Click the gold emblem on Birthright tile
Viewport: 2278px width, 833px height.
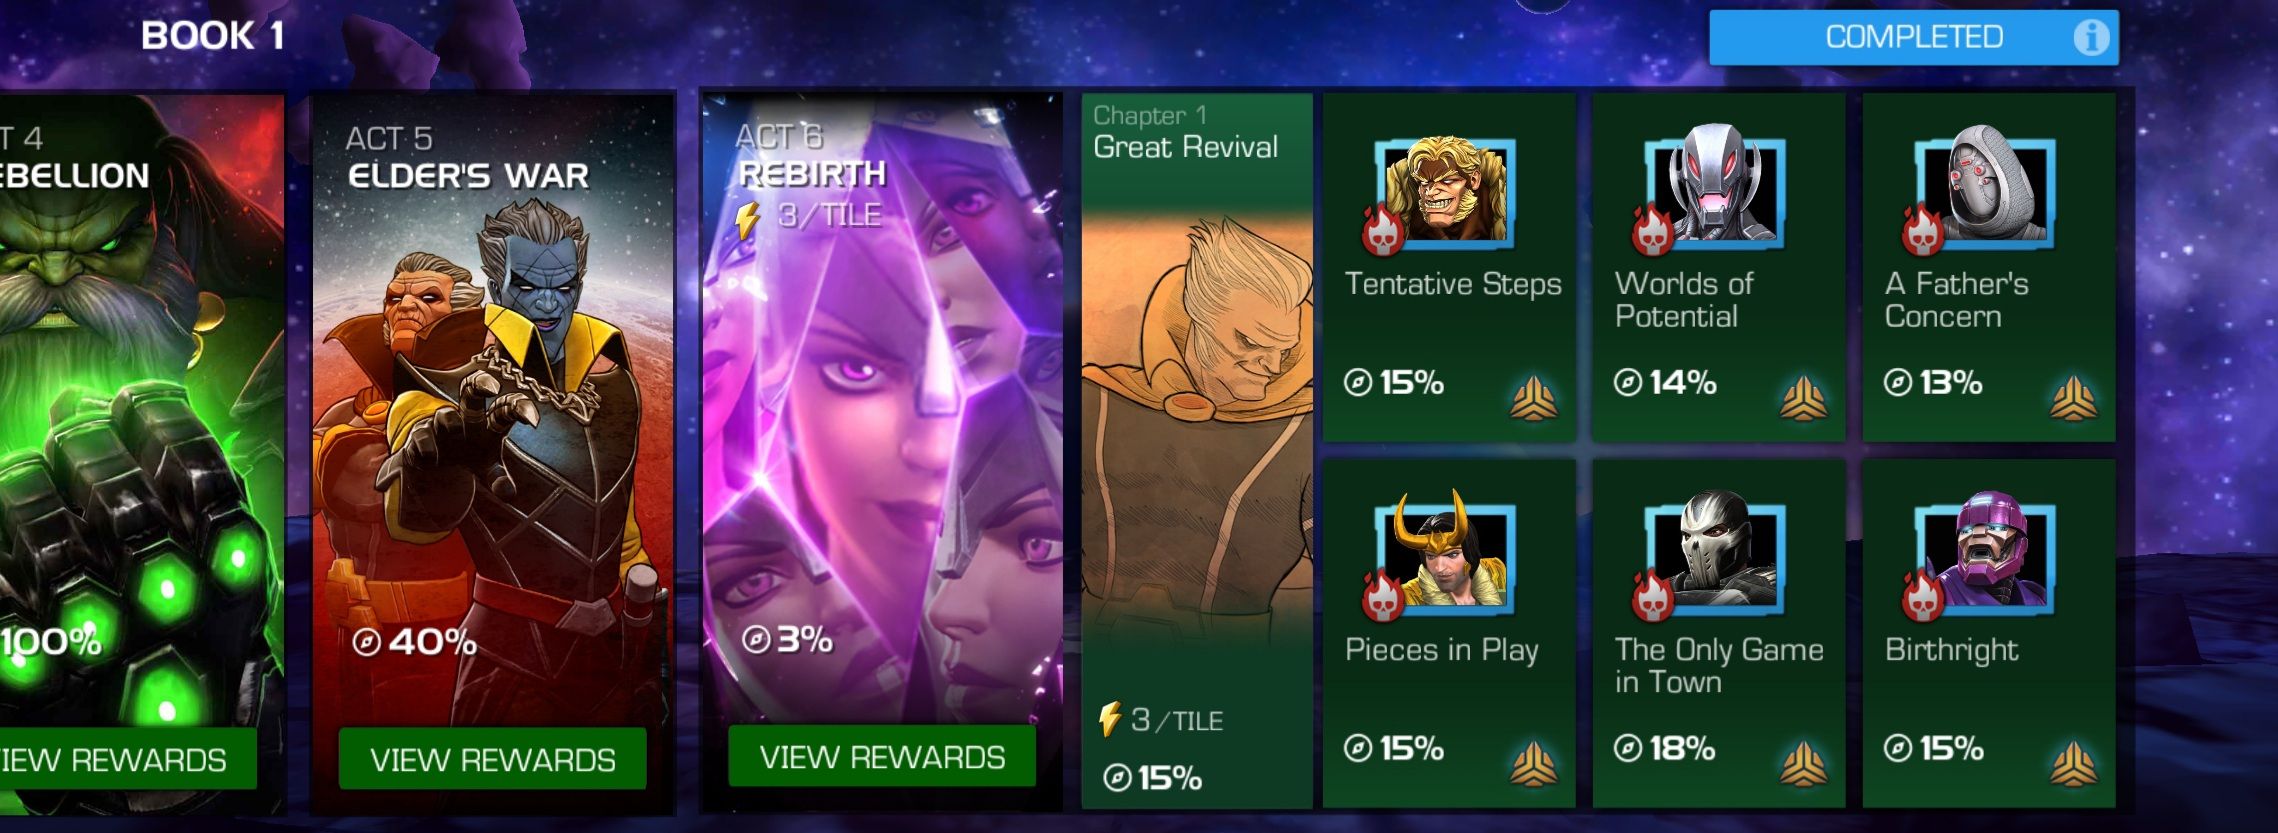click(x=2073, y=764)
